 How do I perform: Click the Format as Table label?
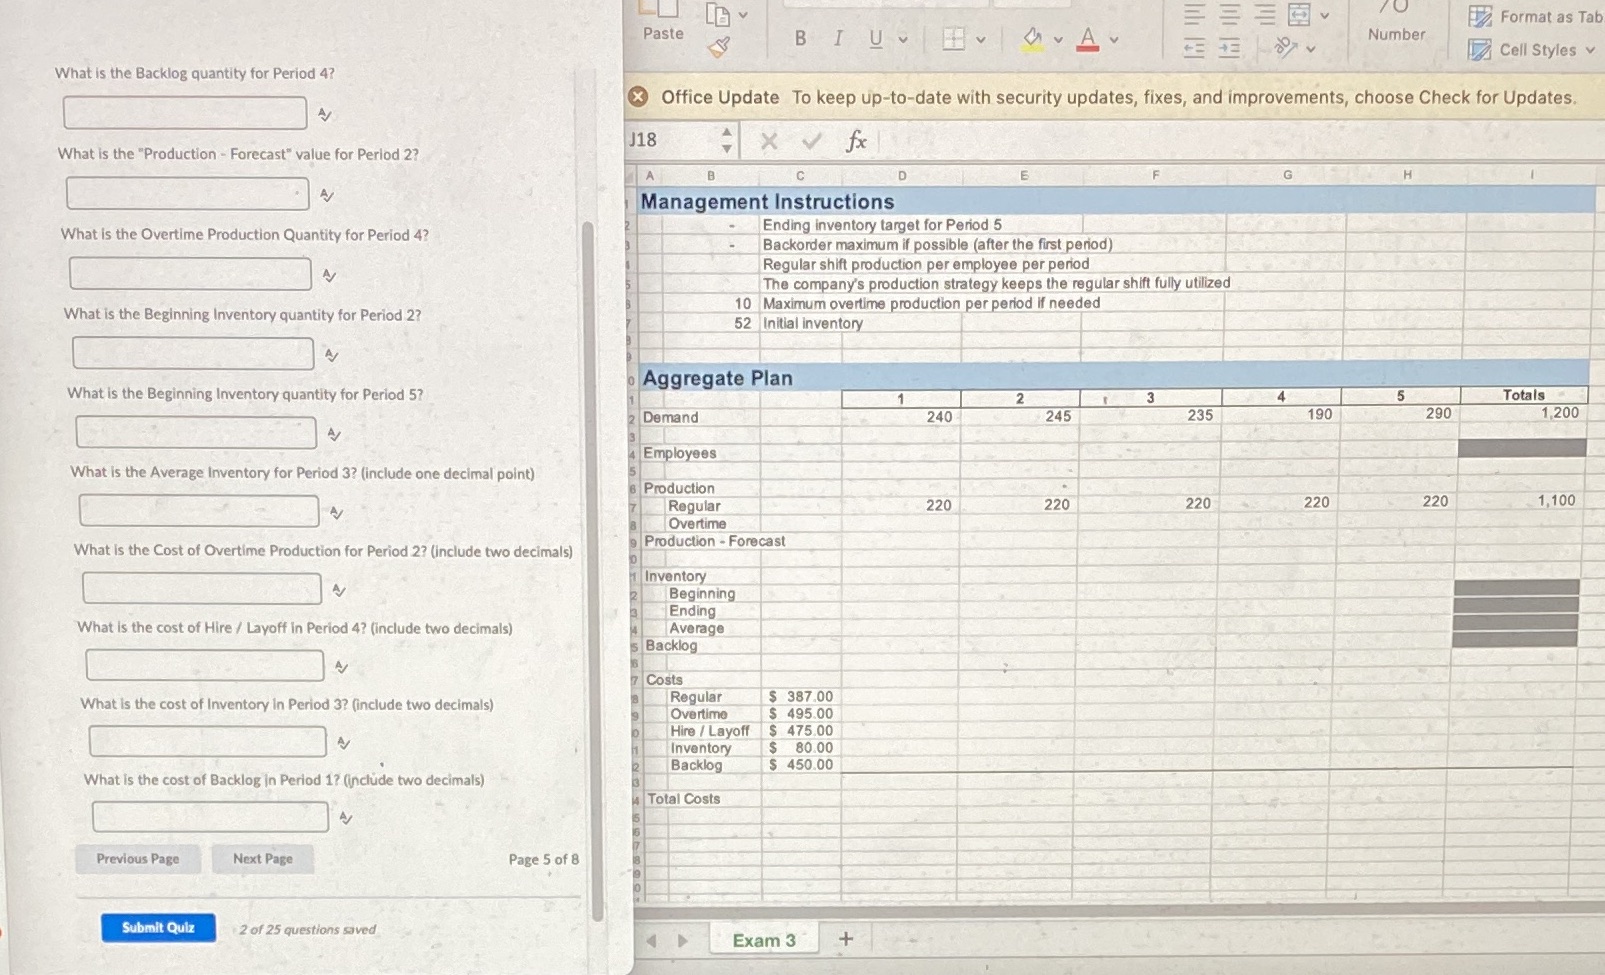[1551, 16]
